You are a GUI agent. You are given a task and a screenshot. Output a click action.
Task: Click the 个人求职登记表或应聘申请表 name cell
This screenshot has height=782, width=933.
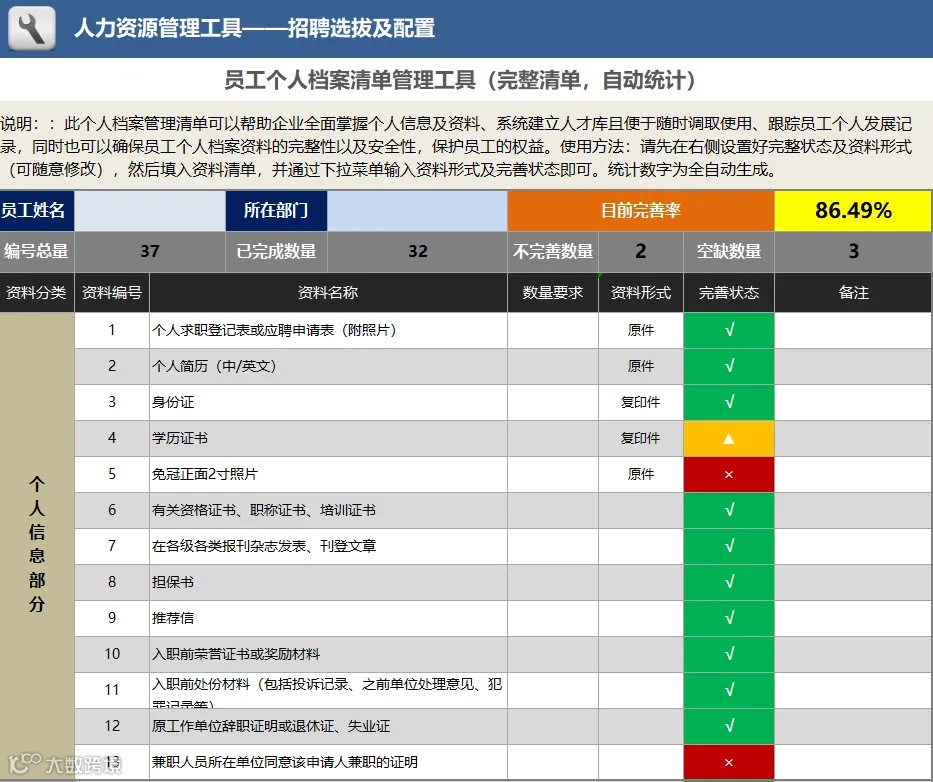pyautogui.click(x=328, y=330)
